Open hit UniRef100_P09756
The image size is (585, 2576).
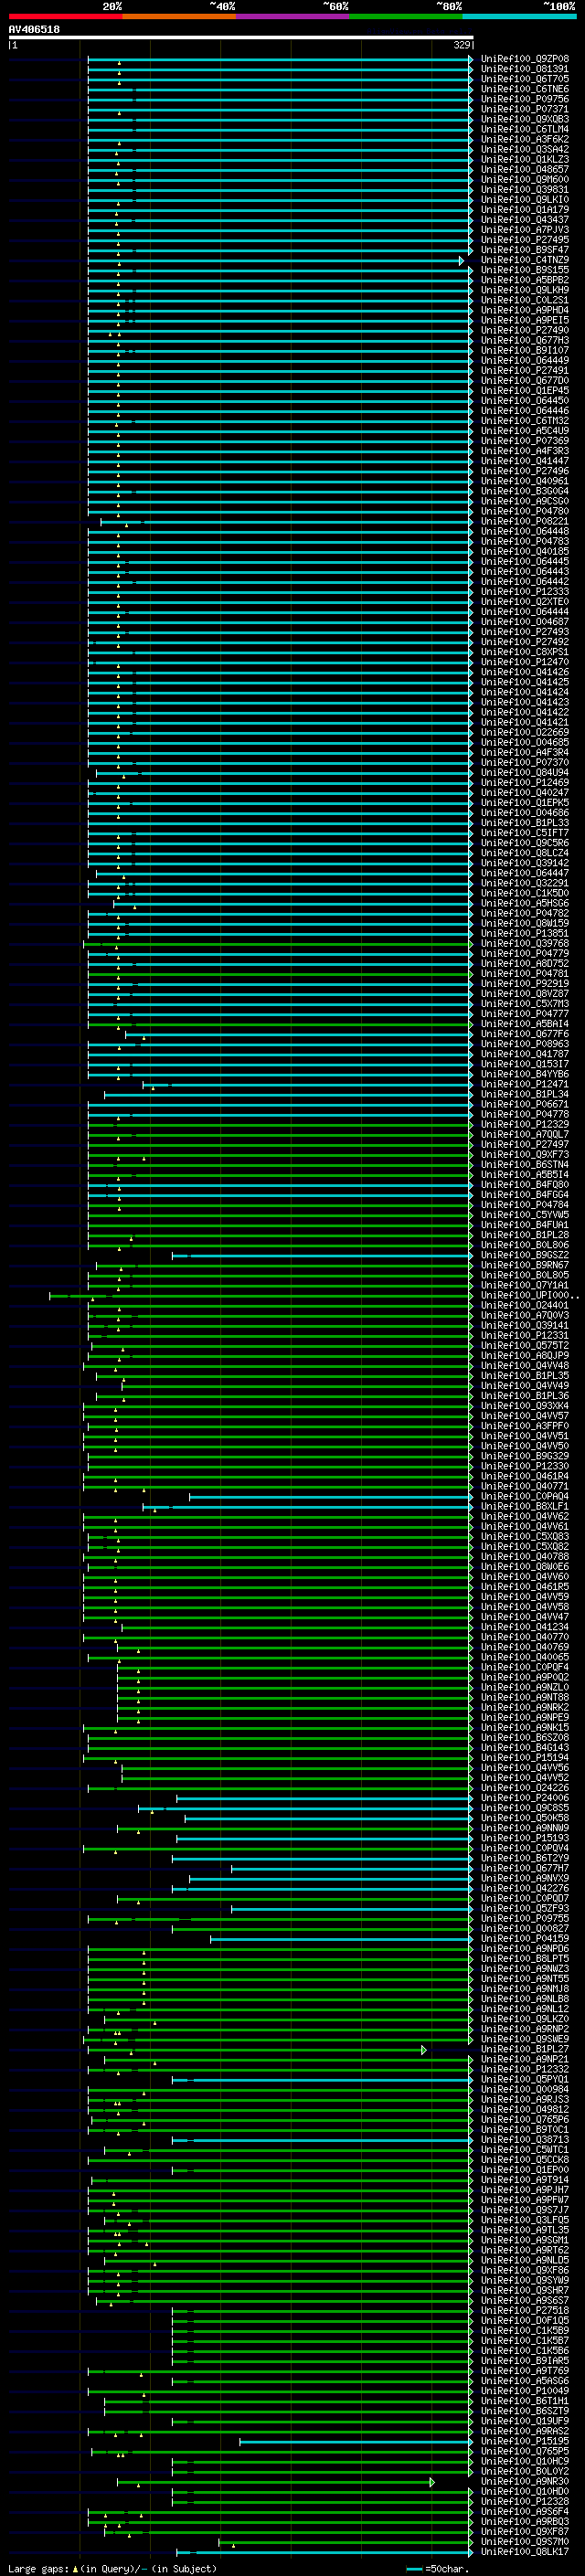(525, 99)
